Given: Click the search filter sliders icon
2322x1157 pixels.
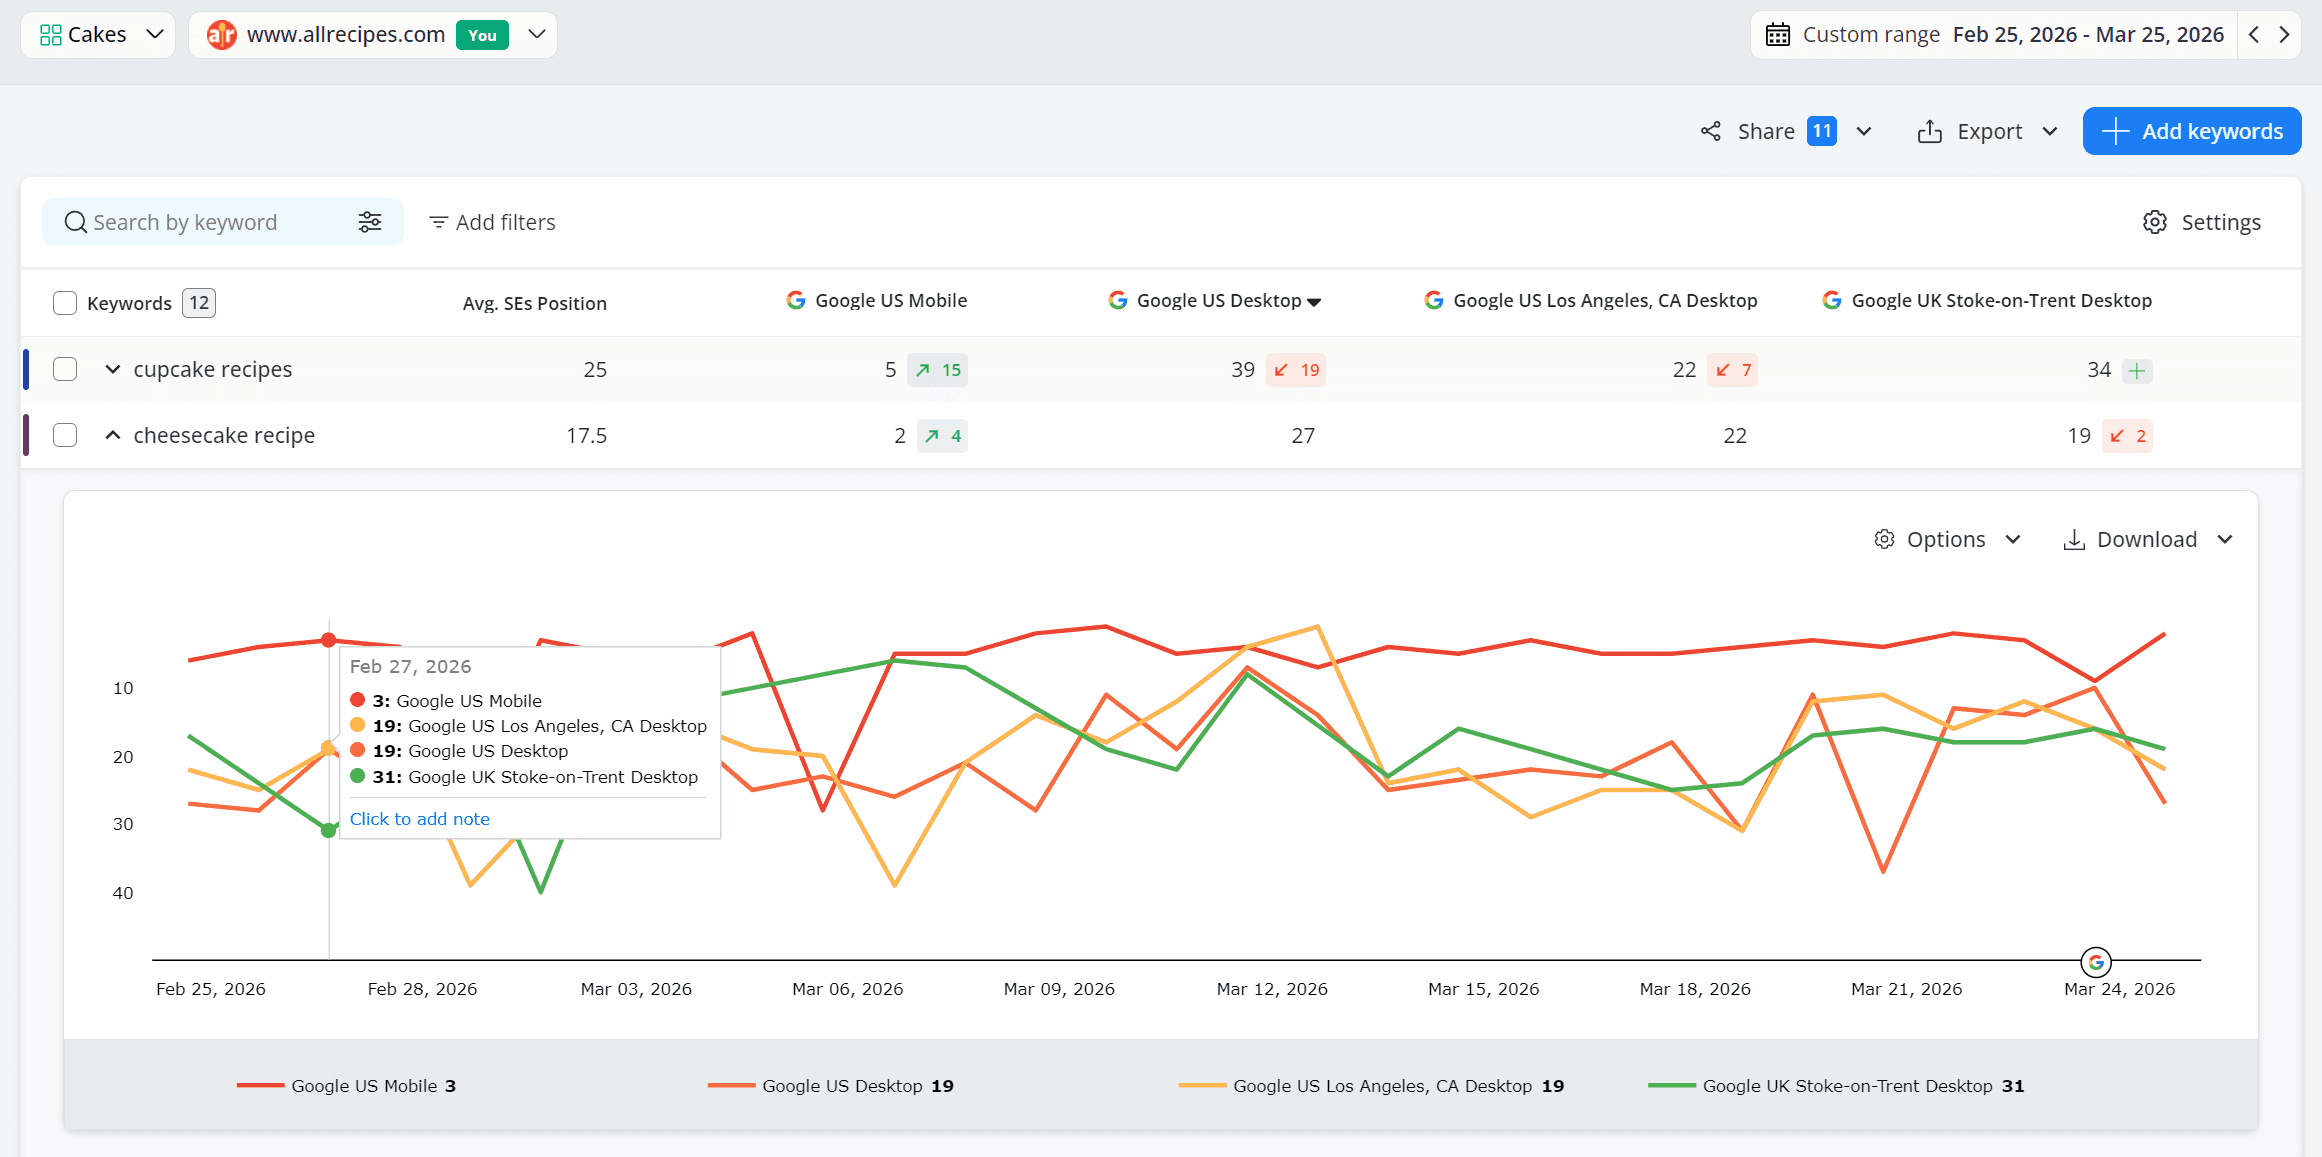Looking at the screenshot, I should 370,222.
